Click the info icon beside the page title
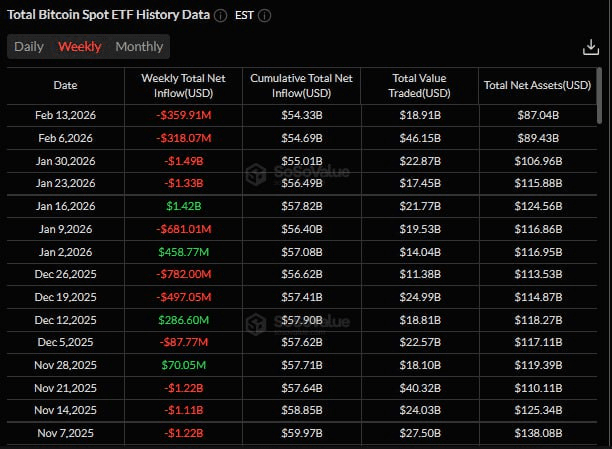 pyautogui.click(x=221, y=16)
